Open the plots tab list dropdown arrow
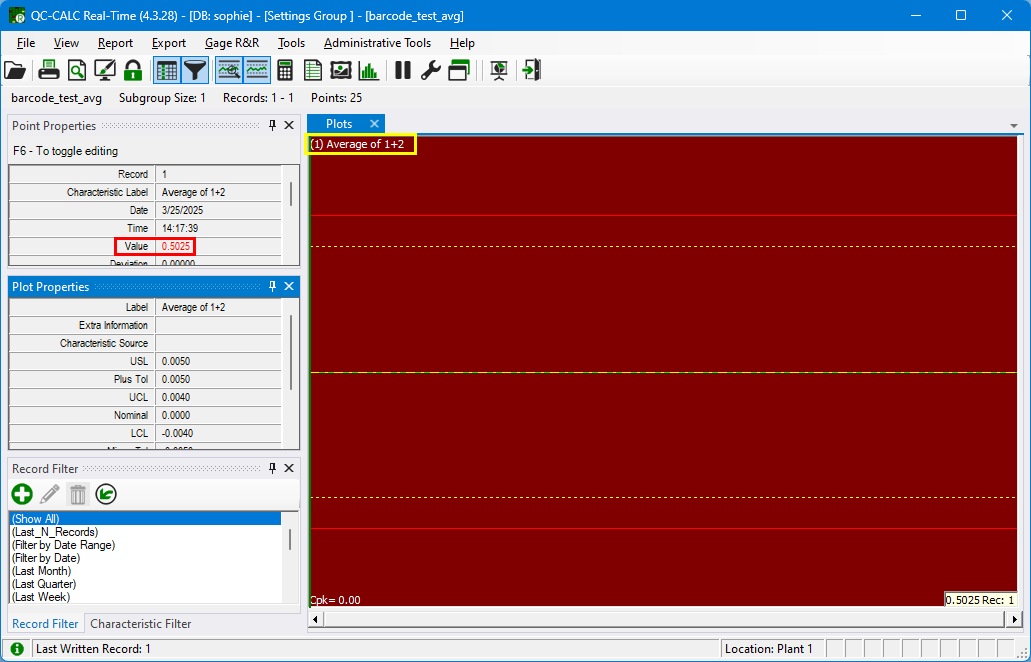 tap(1014, 126)
